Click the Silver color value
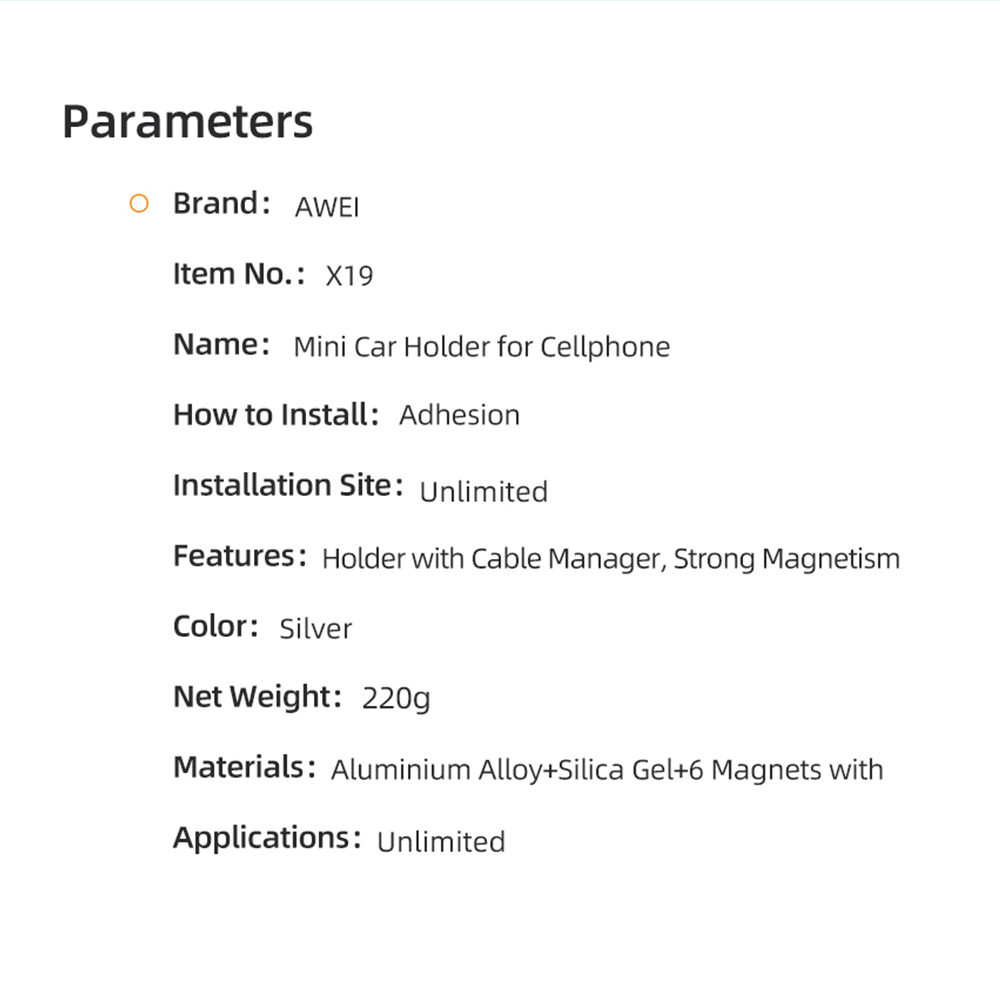Viewport: 1000px width, 1000px height. tap(316, 629)
